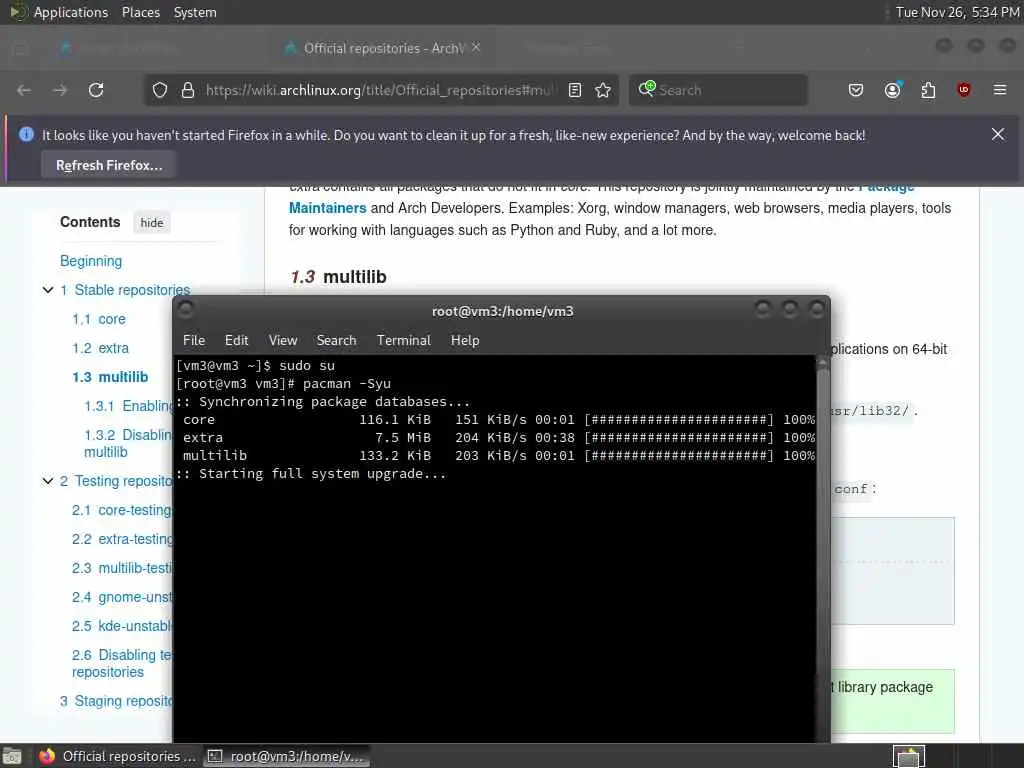Click the Beginning link in Contents

91,261
